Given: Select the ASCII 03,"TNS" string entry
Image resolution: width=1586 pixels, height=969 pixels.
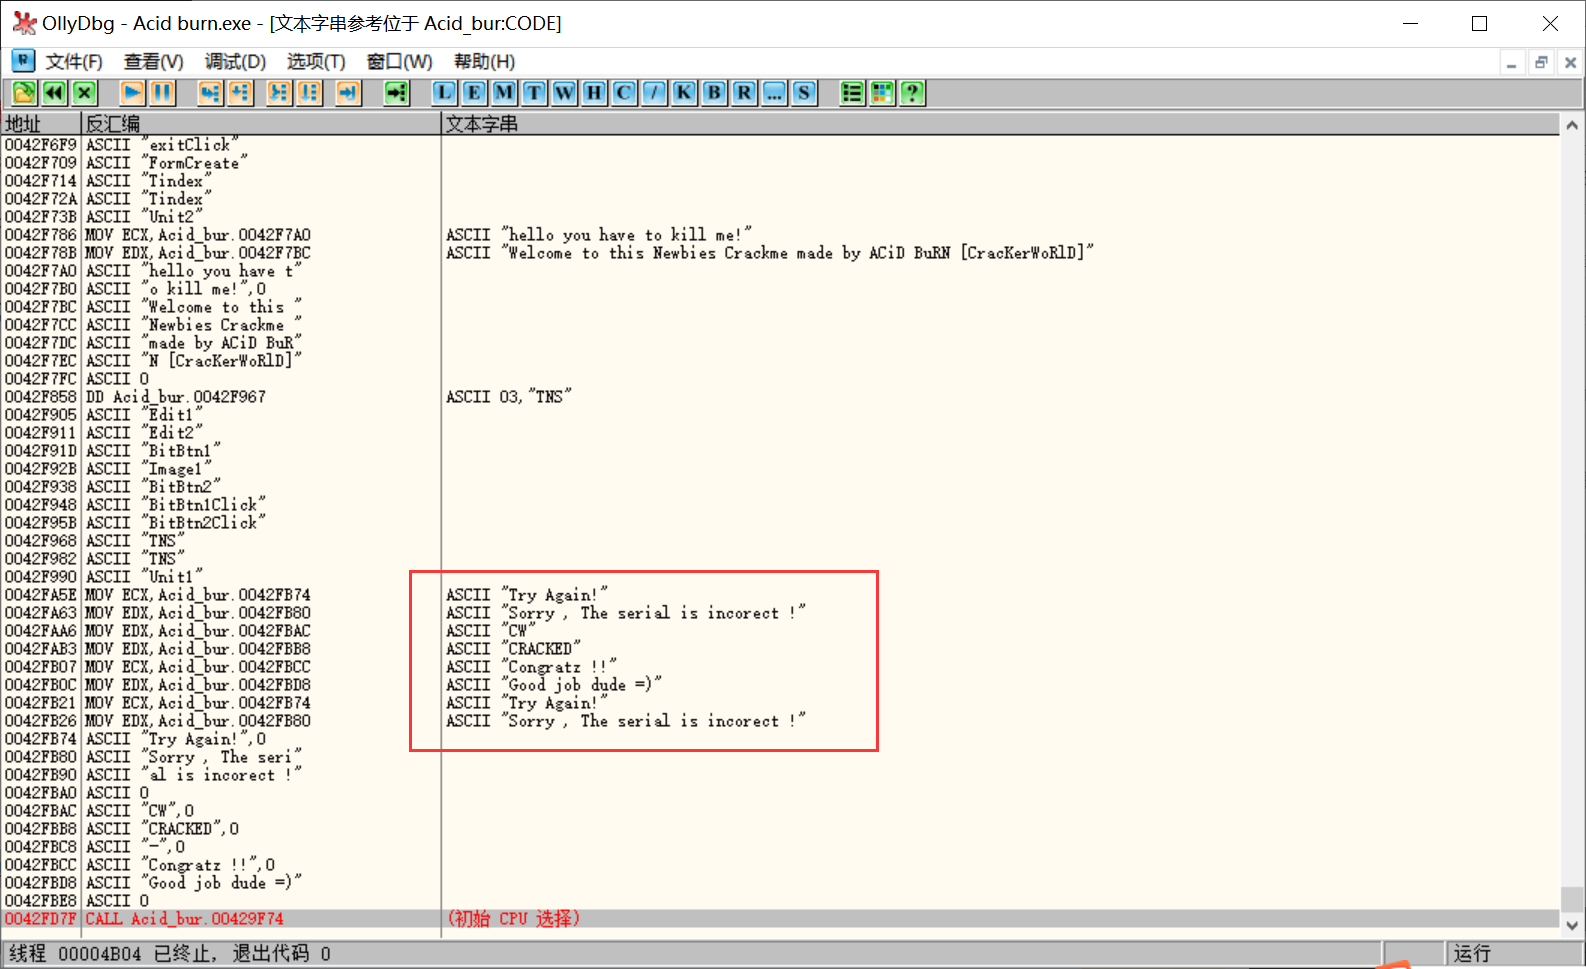Looking at the screenshot, I should point(509,397).
